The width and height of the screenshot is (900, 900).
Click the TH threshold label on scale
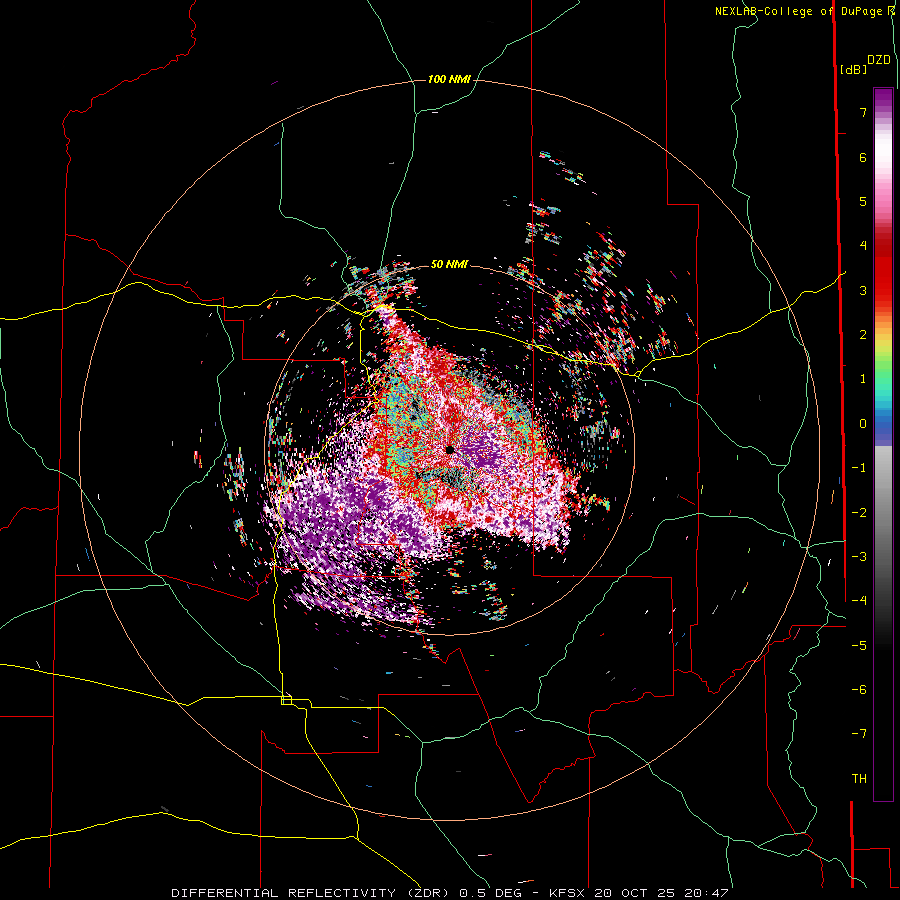point(859,778)
